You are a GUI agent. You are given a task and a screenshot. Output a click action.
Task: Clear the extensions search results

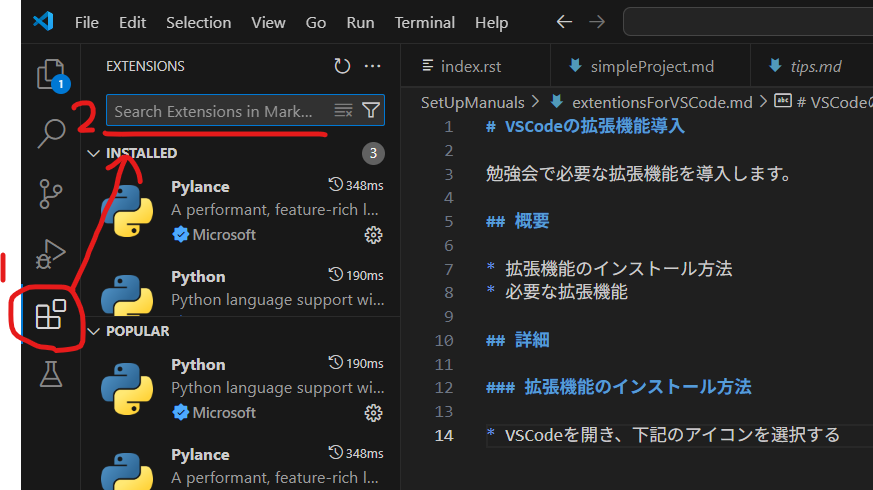point(343,111)
